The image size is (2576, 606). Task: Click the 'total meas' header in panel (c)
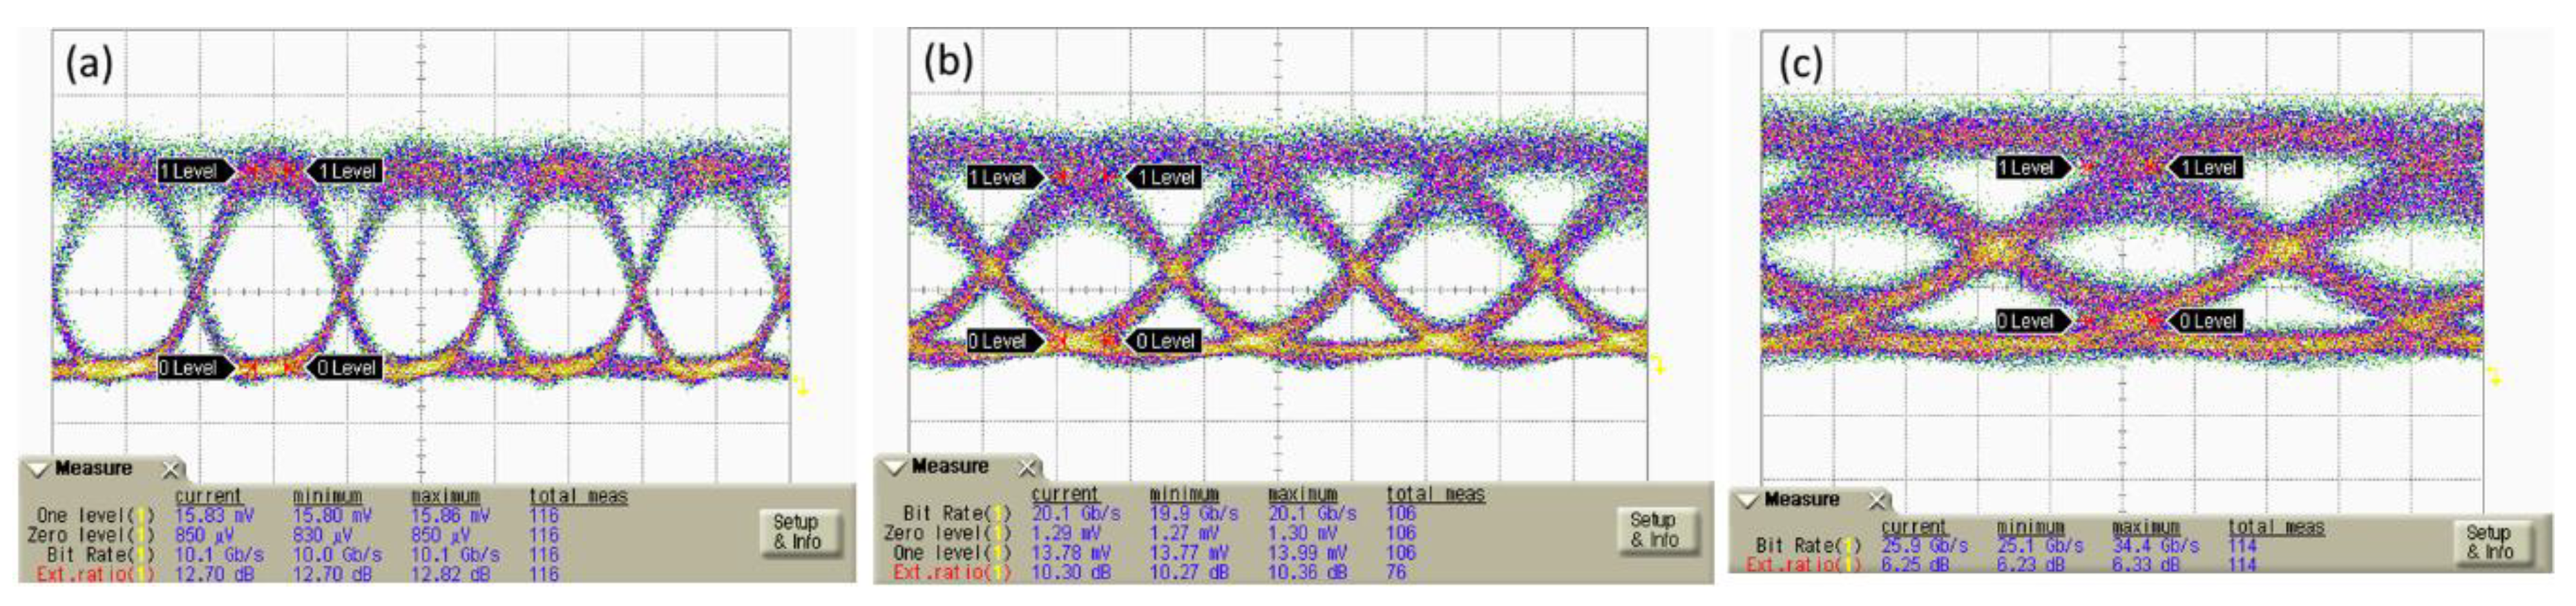click(2276, 527)
